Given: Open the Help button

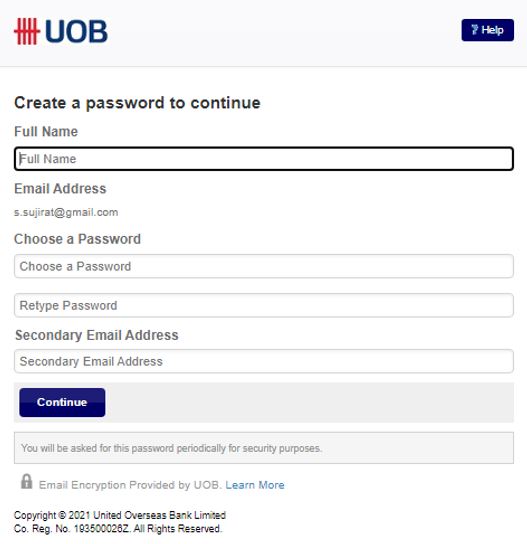Looking at the screenshot, I should tap(487, 30).
